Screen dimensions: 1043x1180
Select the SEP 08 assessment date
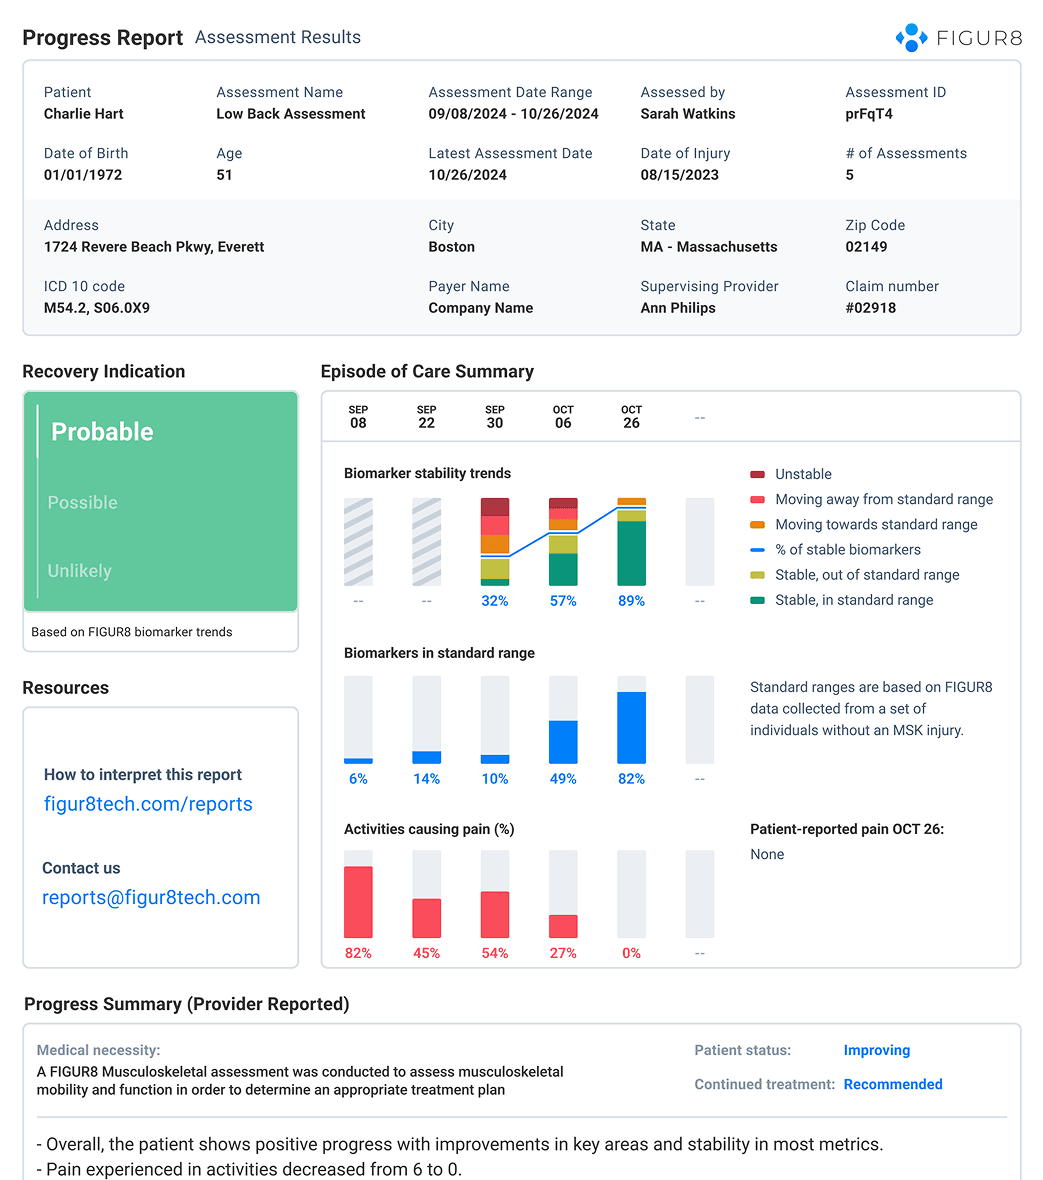358,417
